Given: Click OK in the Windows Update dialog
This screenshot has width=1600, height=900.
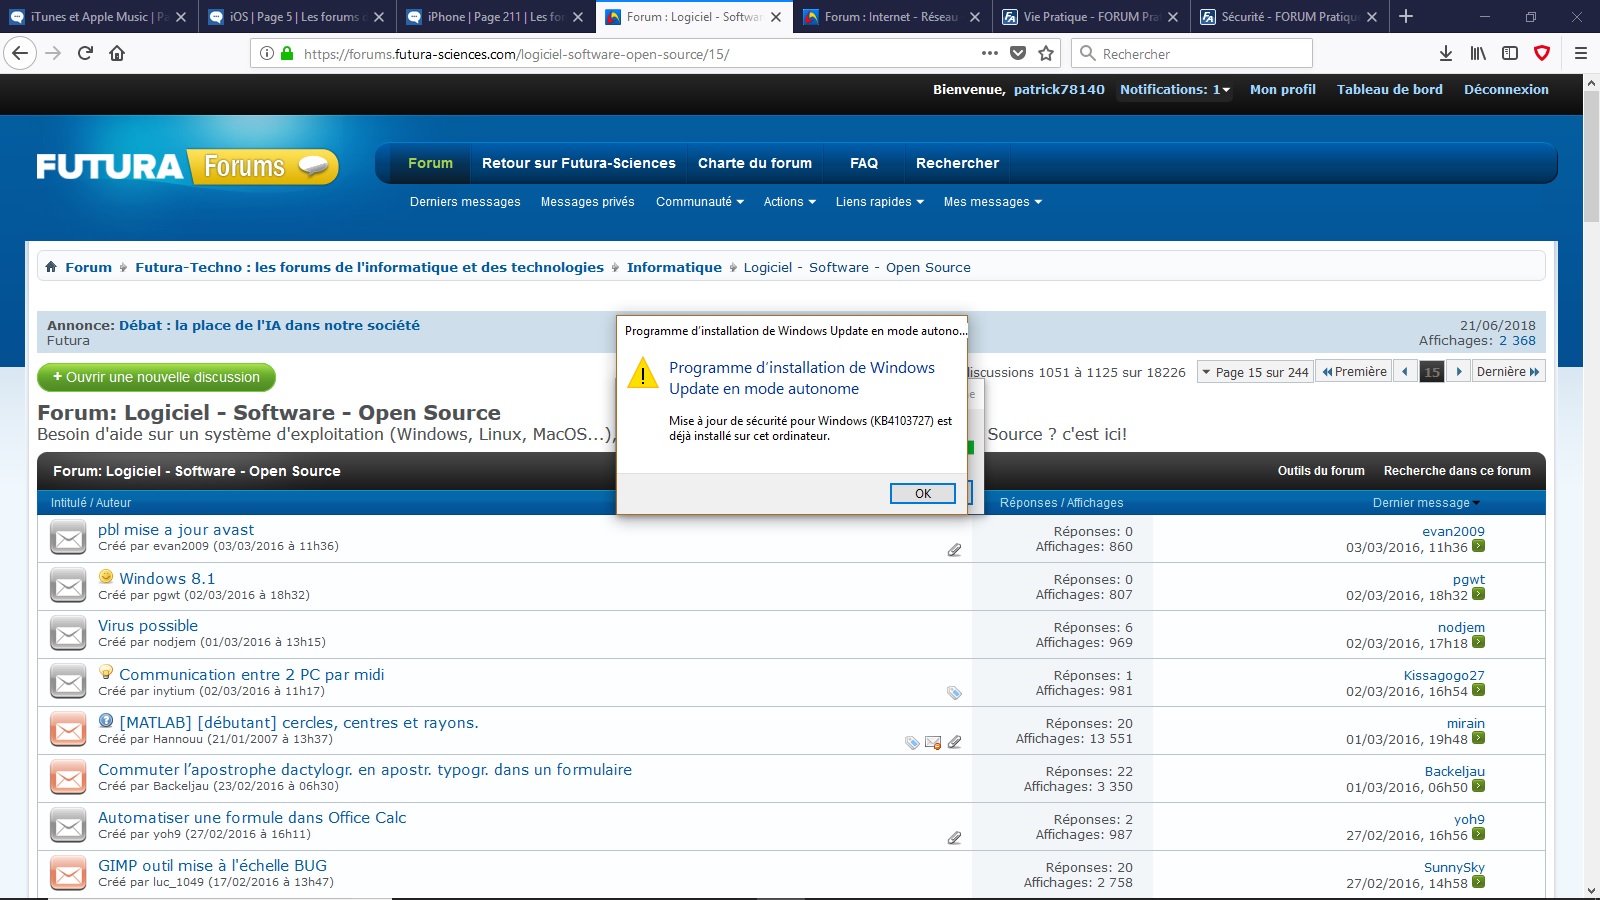Looking at the screenshot, I should [922, 493].
